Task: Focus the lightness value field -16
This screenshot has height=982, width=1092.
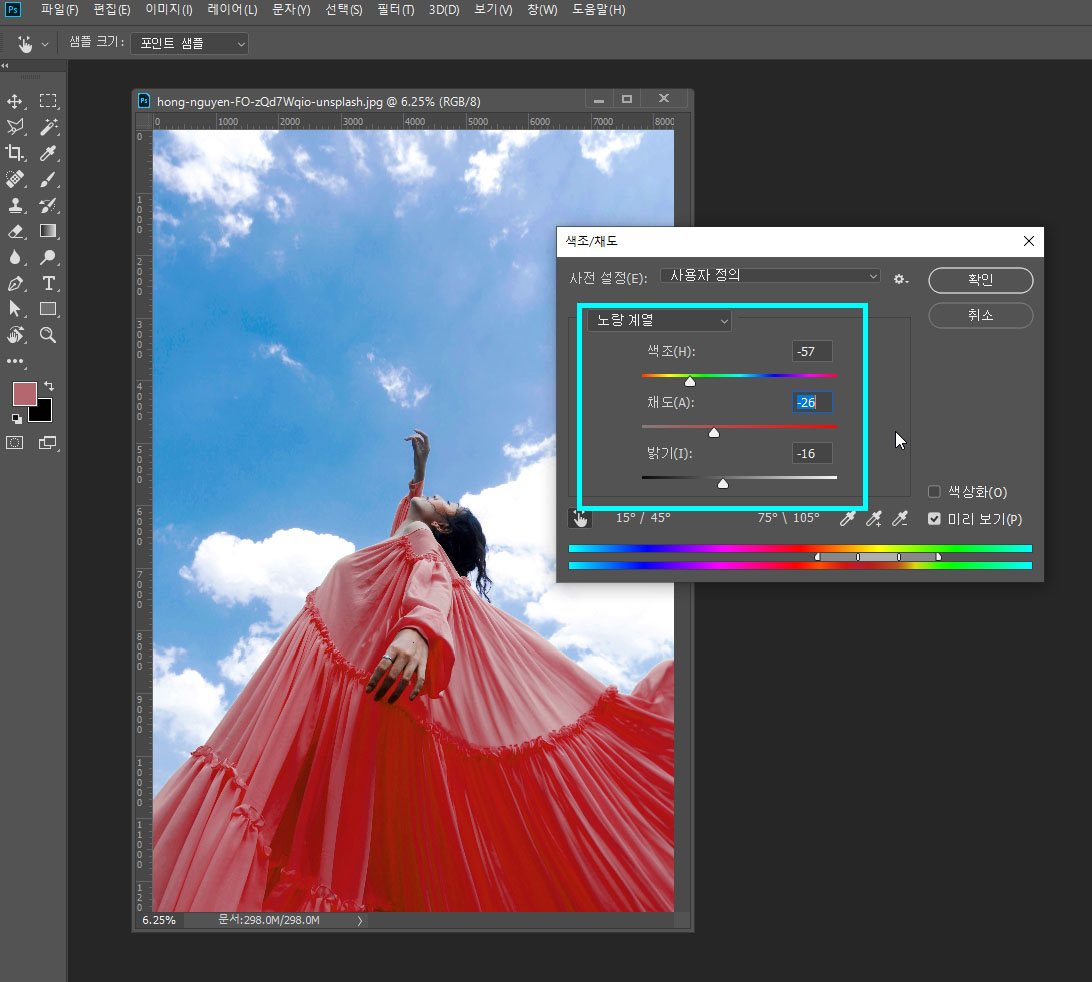Action: tap(812, 453)
